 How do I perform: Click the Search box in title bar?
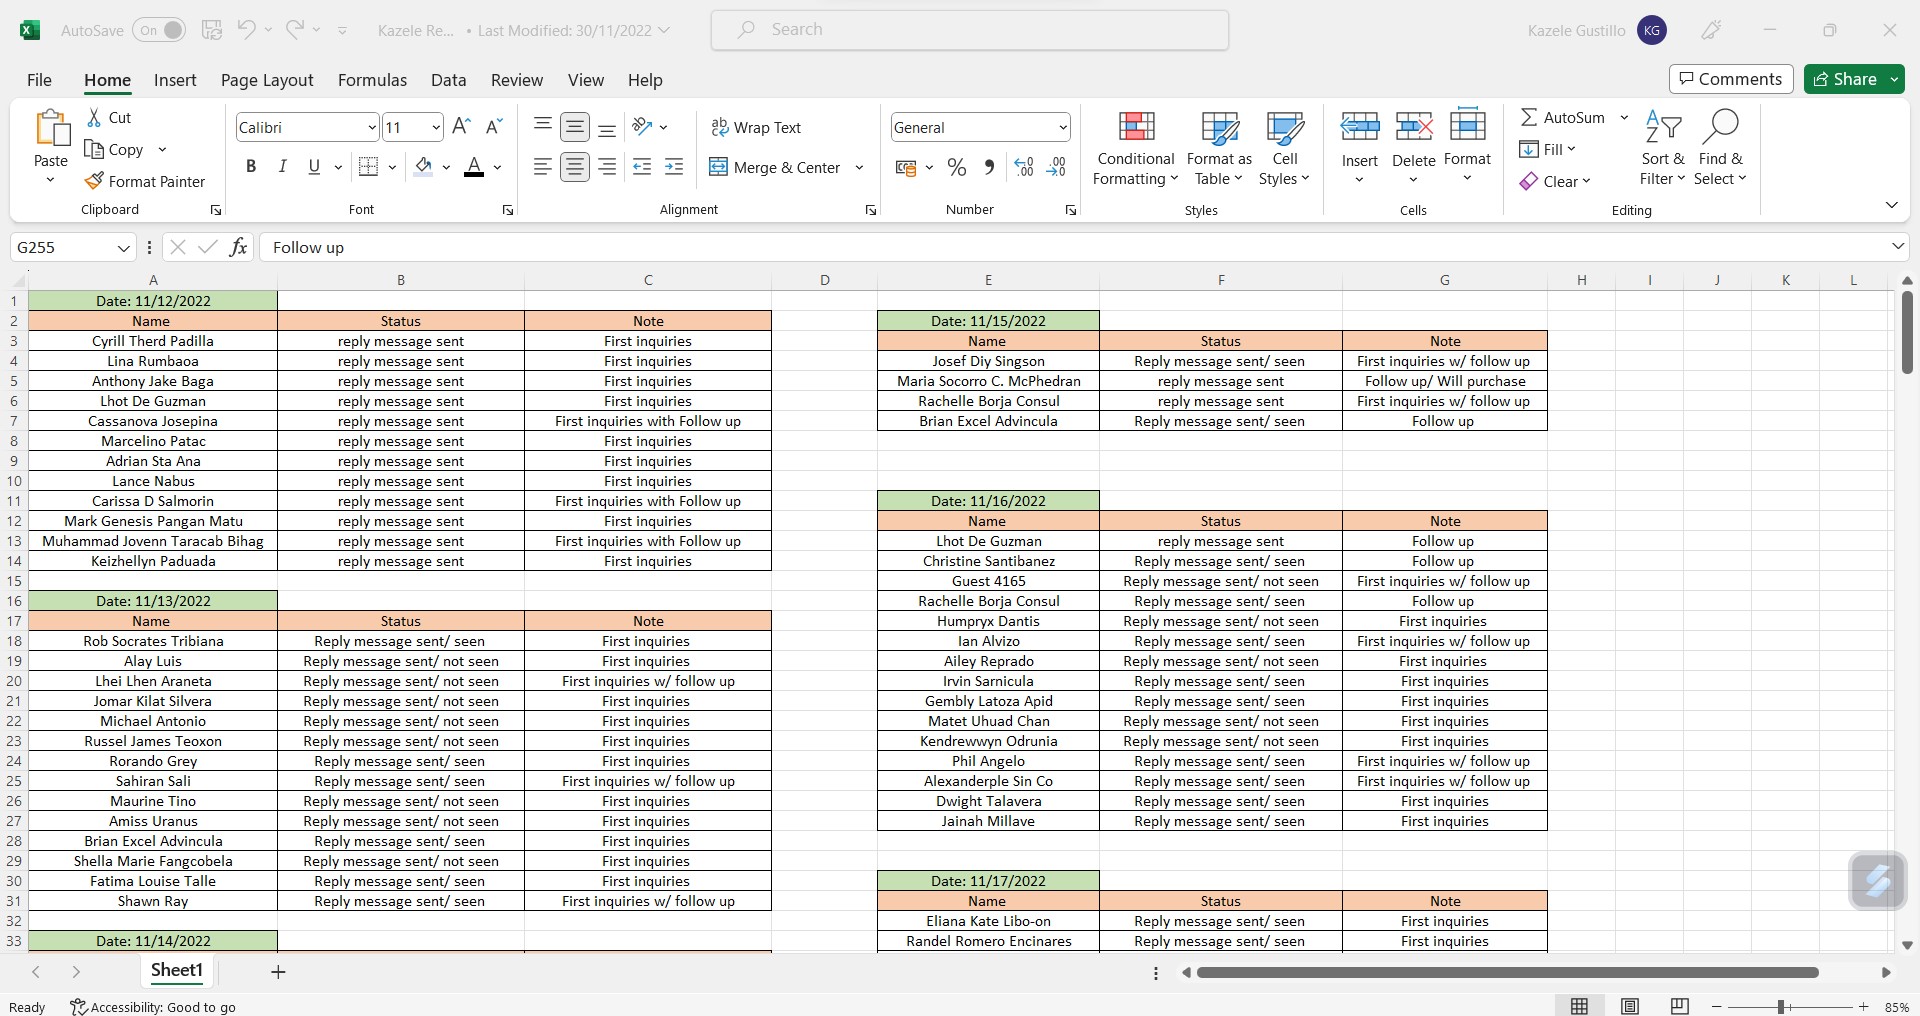click(x=970, y=30)
